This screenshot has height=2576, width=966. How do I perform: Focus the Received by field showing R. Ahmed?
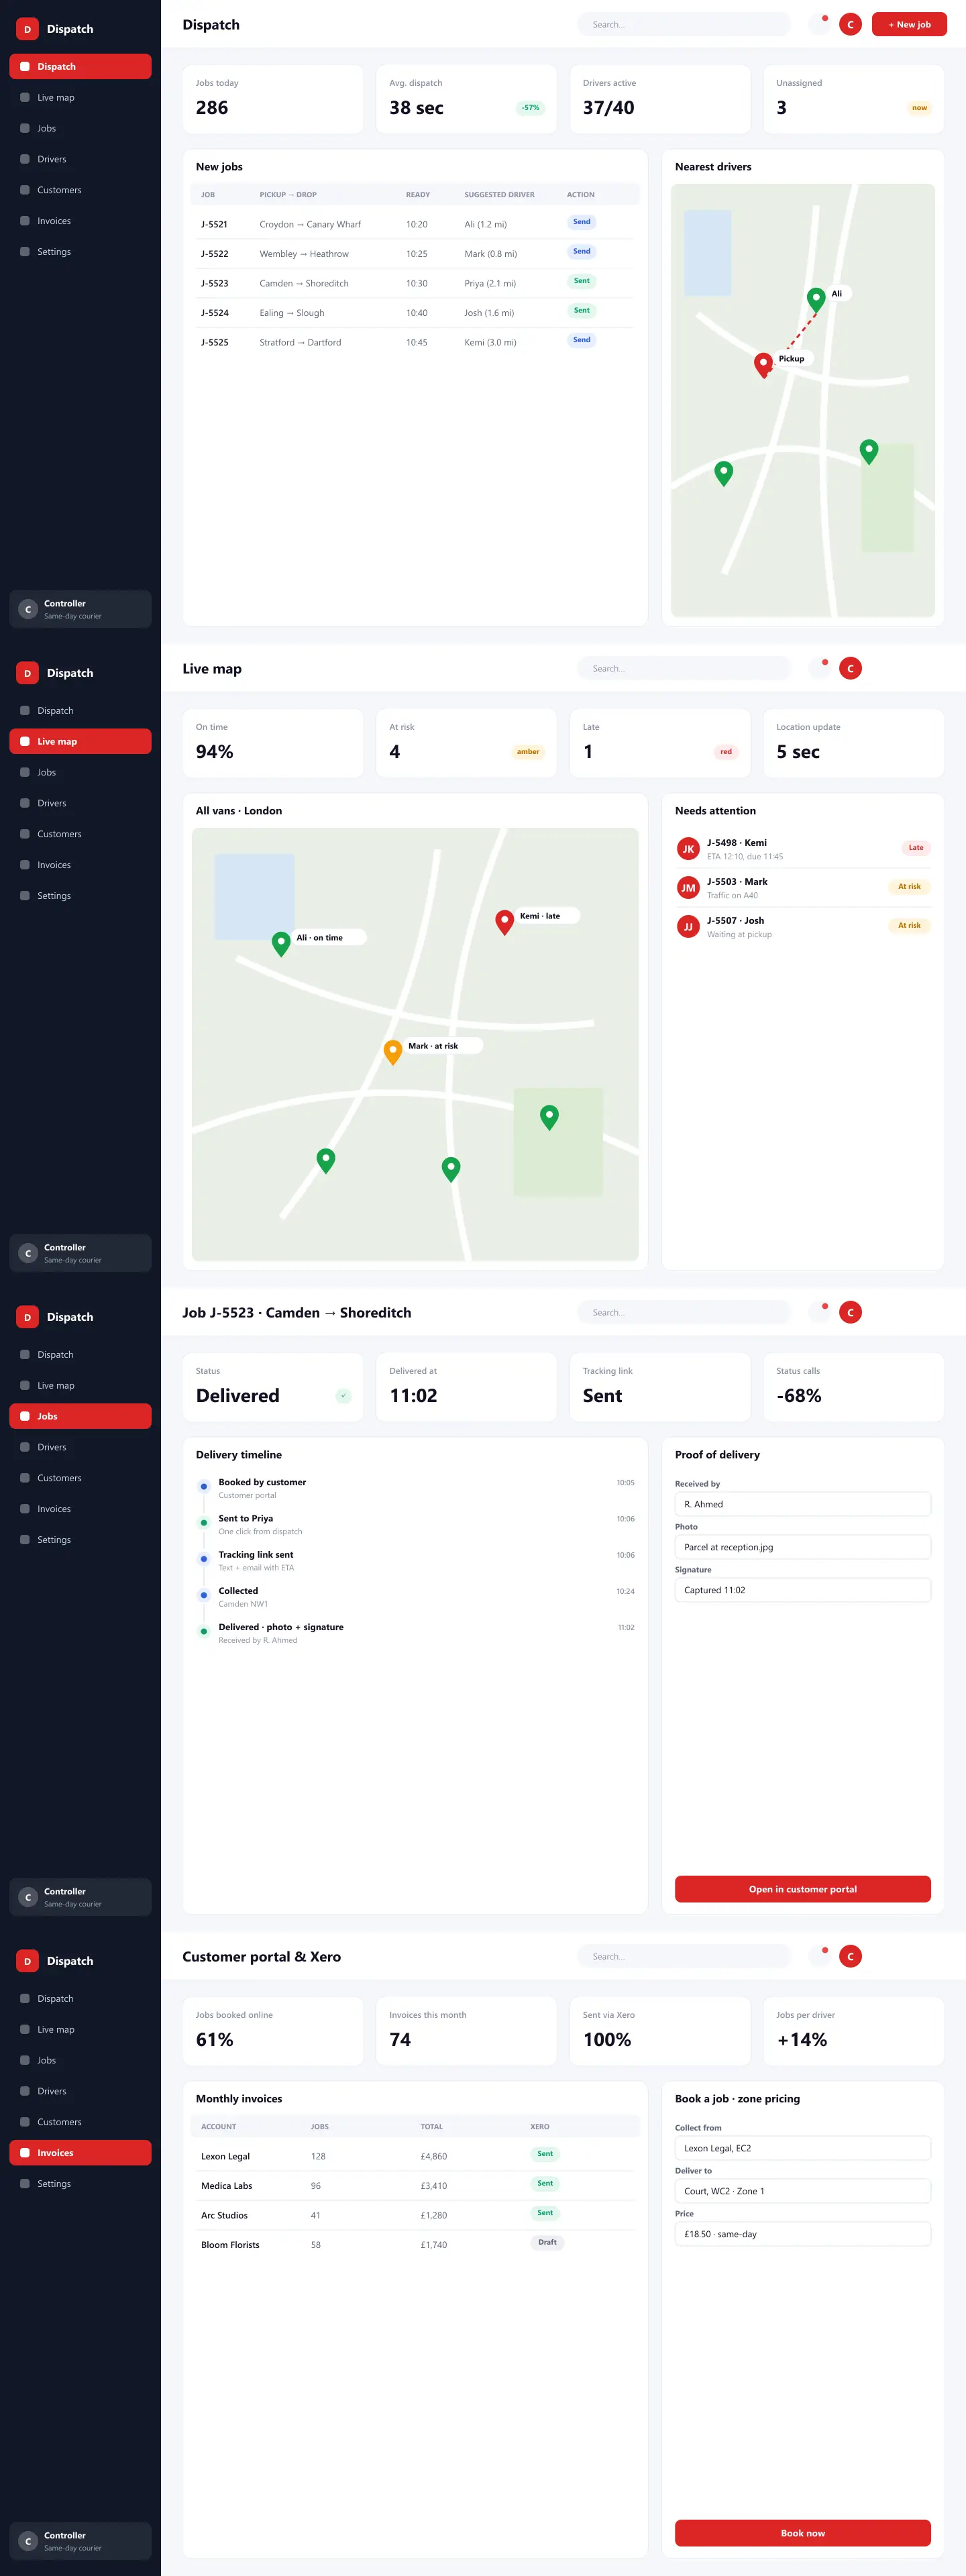(803, 1504)
